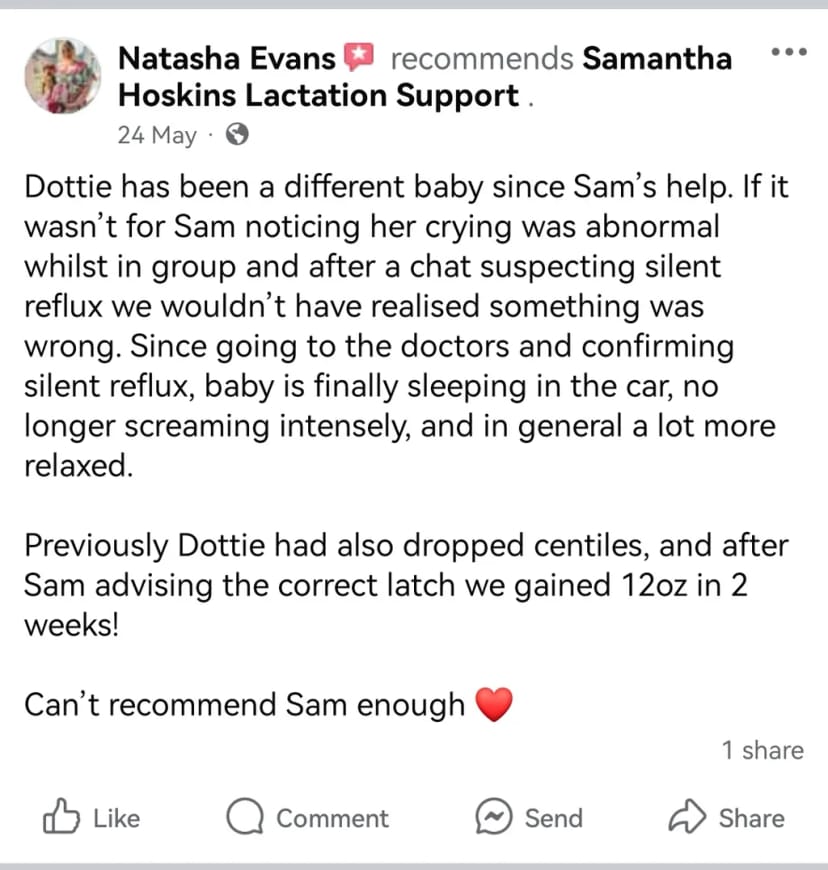The width and height of the screenshot is (828, 870).
Task: Tap the Like text label
Action: (117, 818)
